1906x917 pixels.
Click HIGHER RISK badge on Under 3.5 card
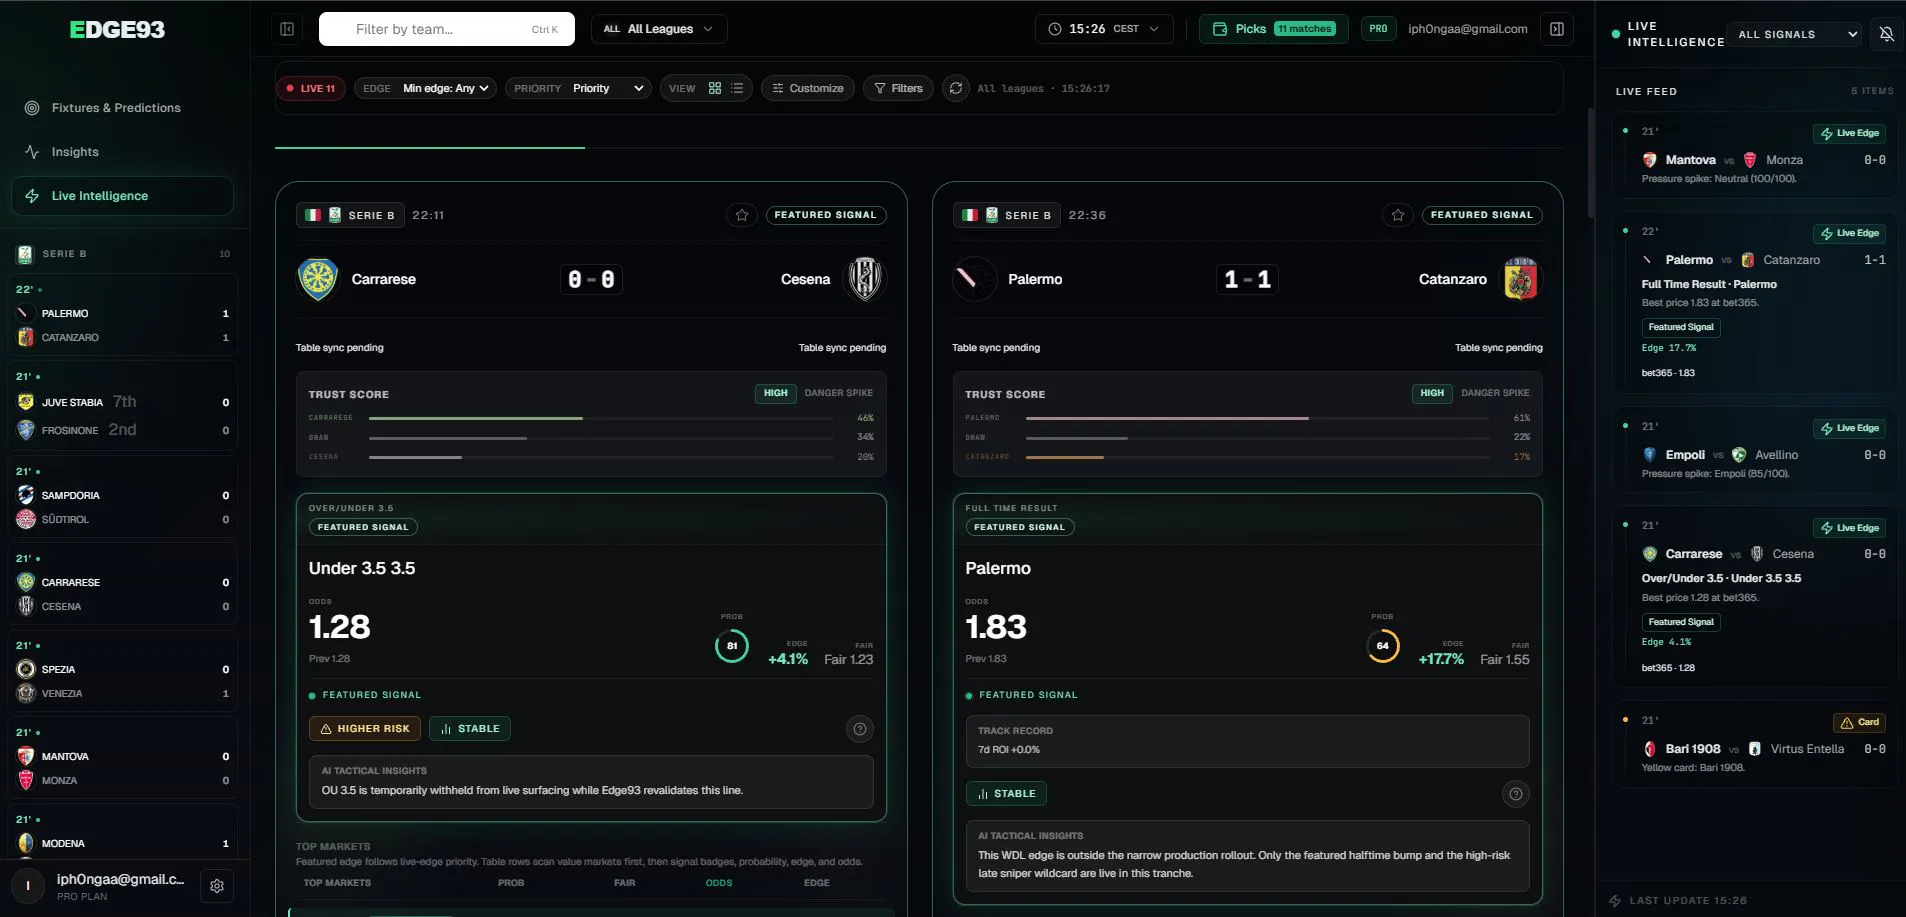tap(365, 729)
